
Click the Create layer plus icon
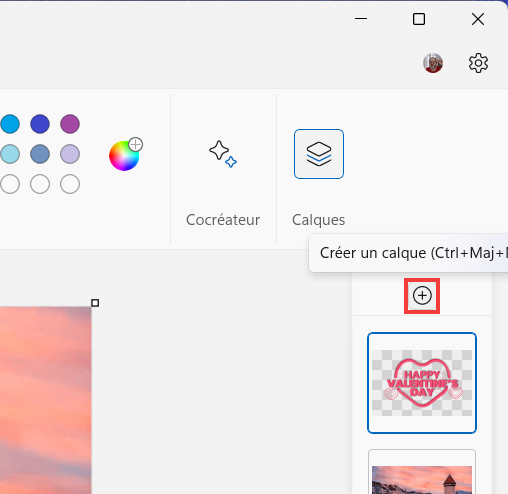422,296
